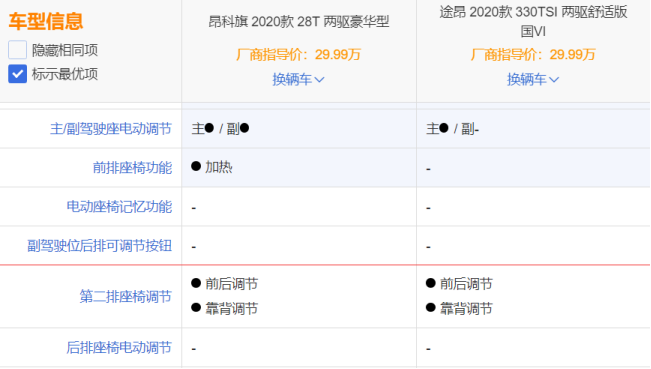Click 昂科旗's 前后调节 entry
The width and height of the screenshot is (651, 369).
click(x=225, y=284)
